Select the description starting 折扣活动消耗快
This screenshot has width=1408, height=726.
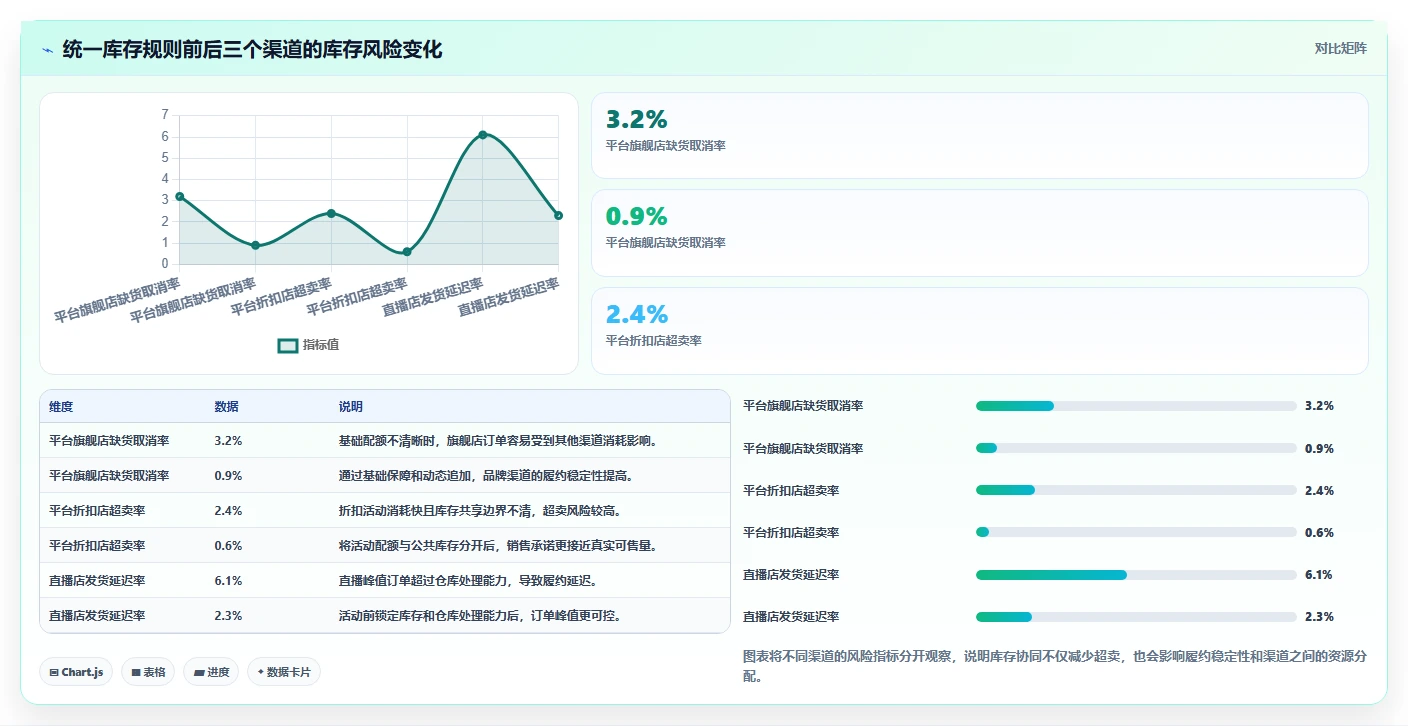480,510
